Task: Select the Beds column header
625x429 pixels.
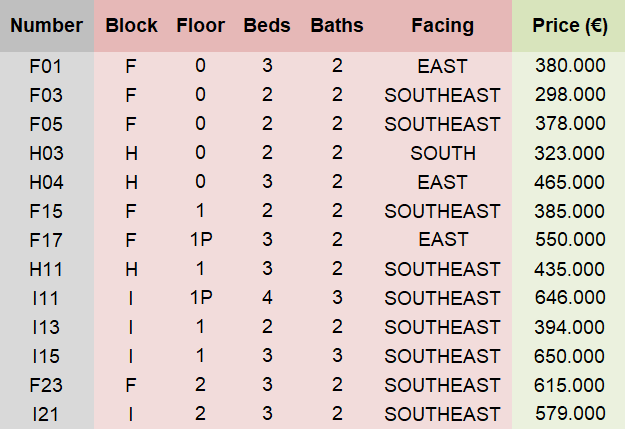Action: 267,25
